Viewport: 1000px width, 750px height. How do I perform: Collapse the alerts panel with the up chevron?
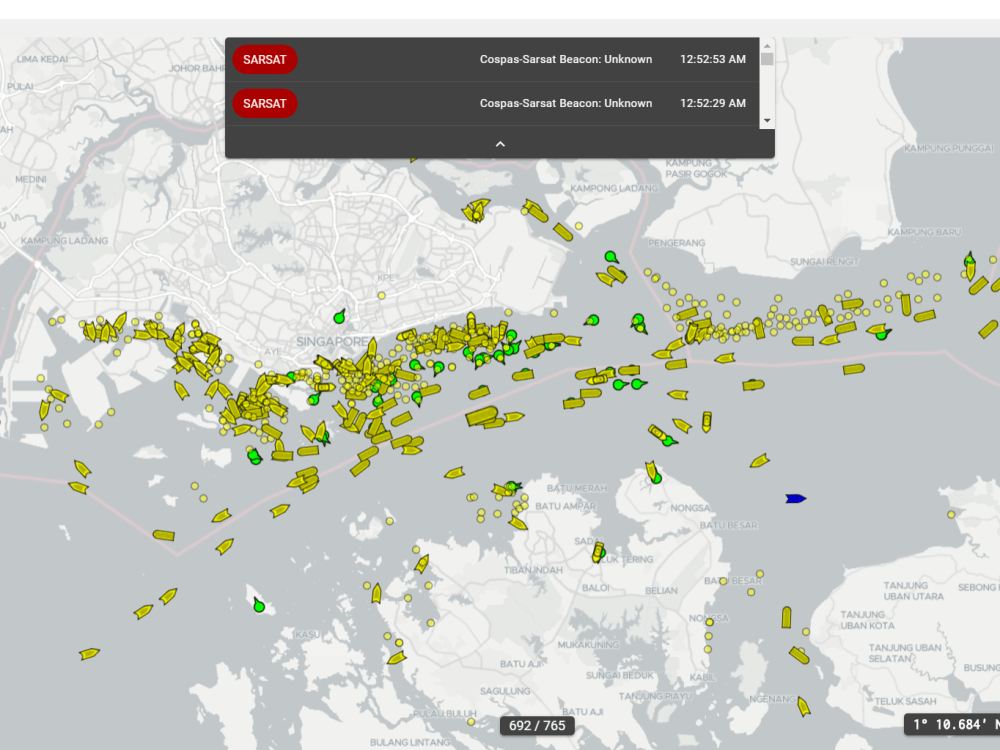tap(500, 144)
